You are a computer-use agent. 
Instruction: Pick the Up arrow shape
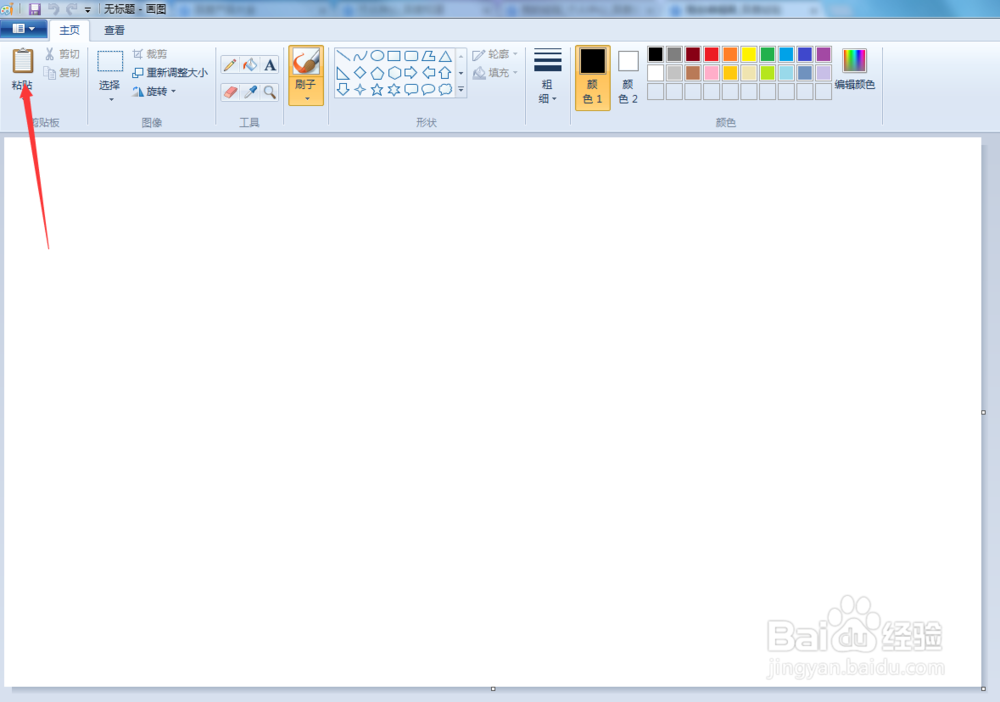[x=445, y=73]
